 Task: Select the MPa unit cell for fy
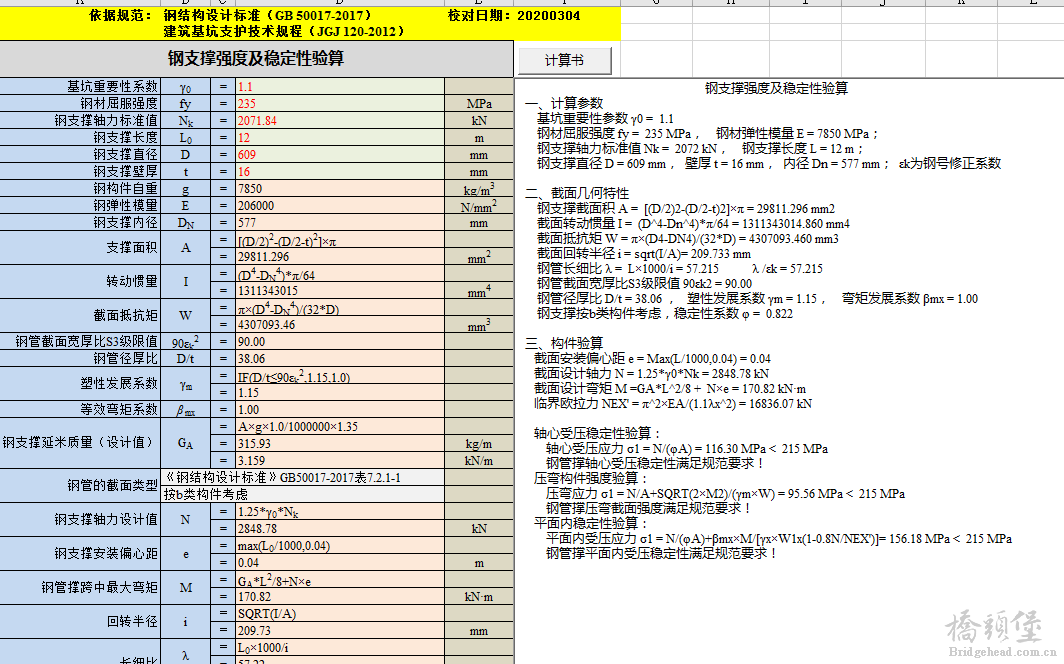479,104
